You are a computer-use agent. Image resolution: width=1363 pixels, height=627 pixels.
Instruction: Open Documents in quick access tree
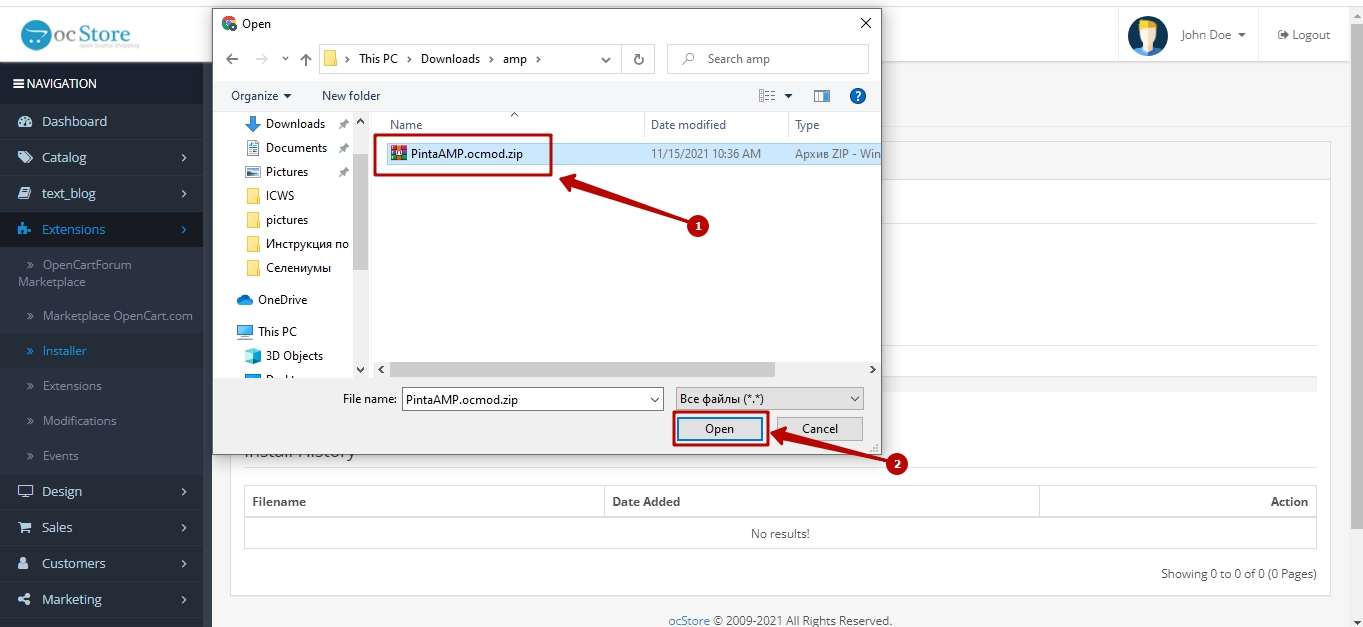coord(296,148)
